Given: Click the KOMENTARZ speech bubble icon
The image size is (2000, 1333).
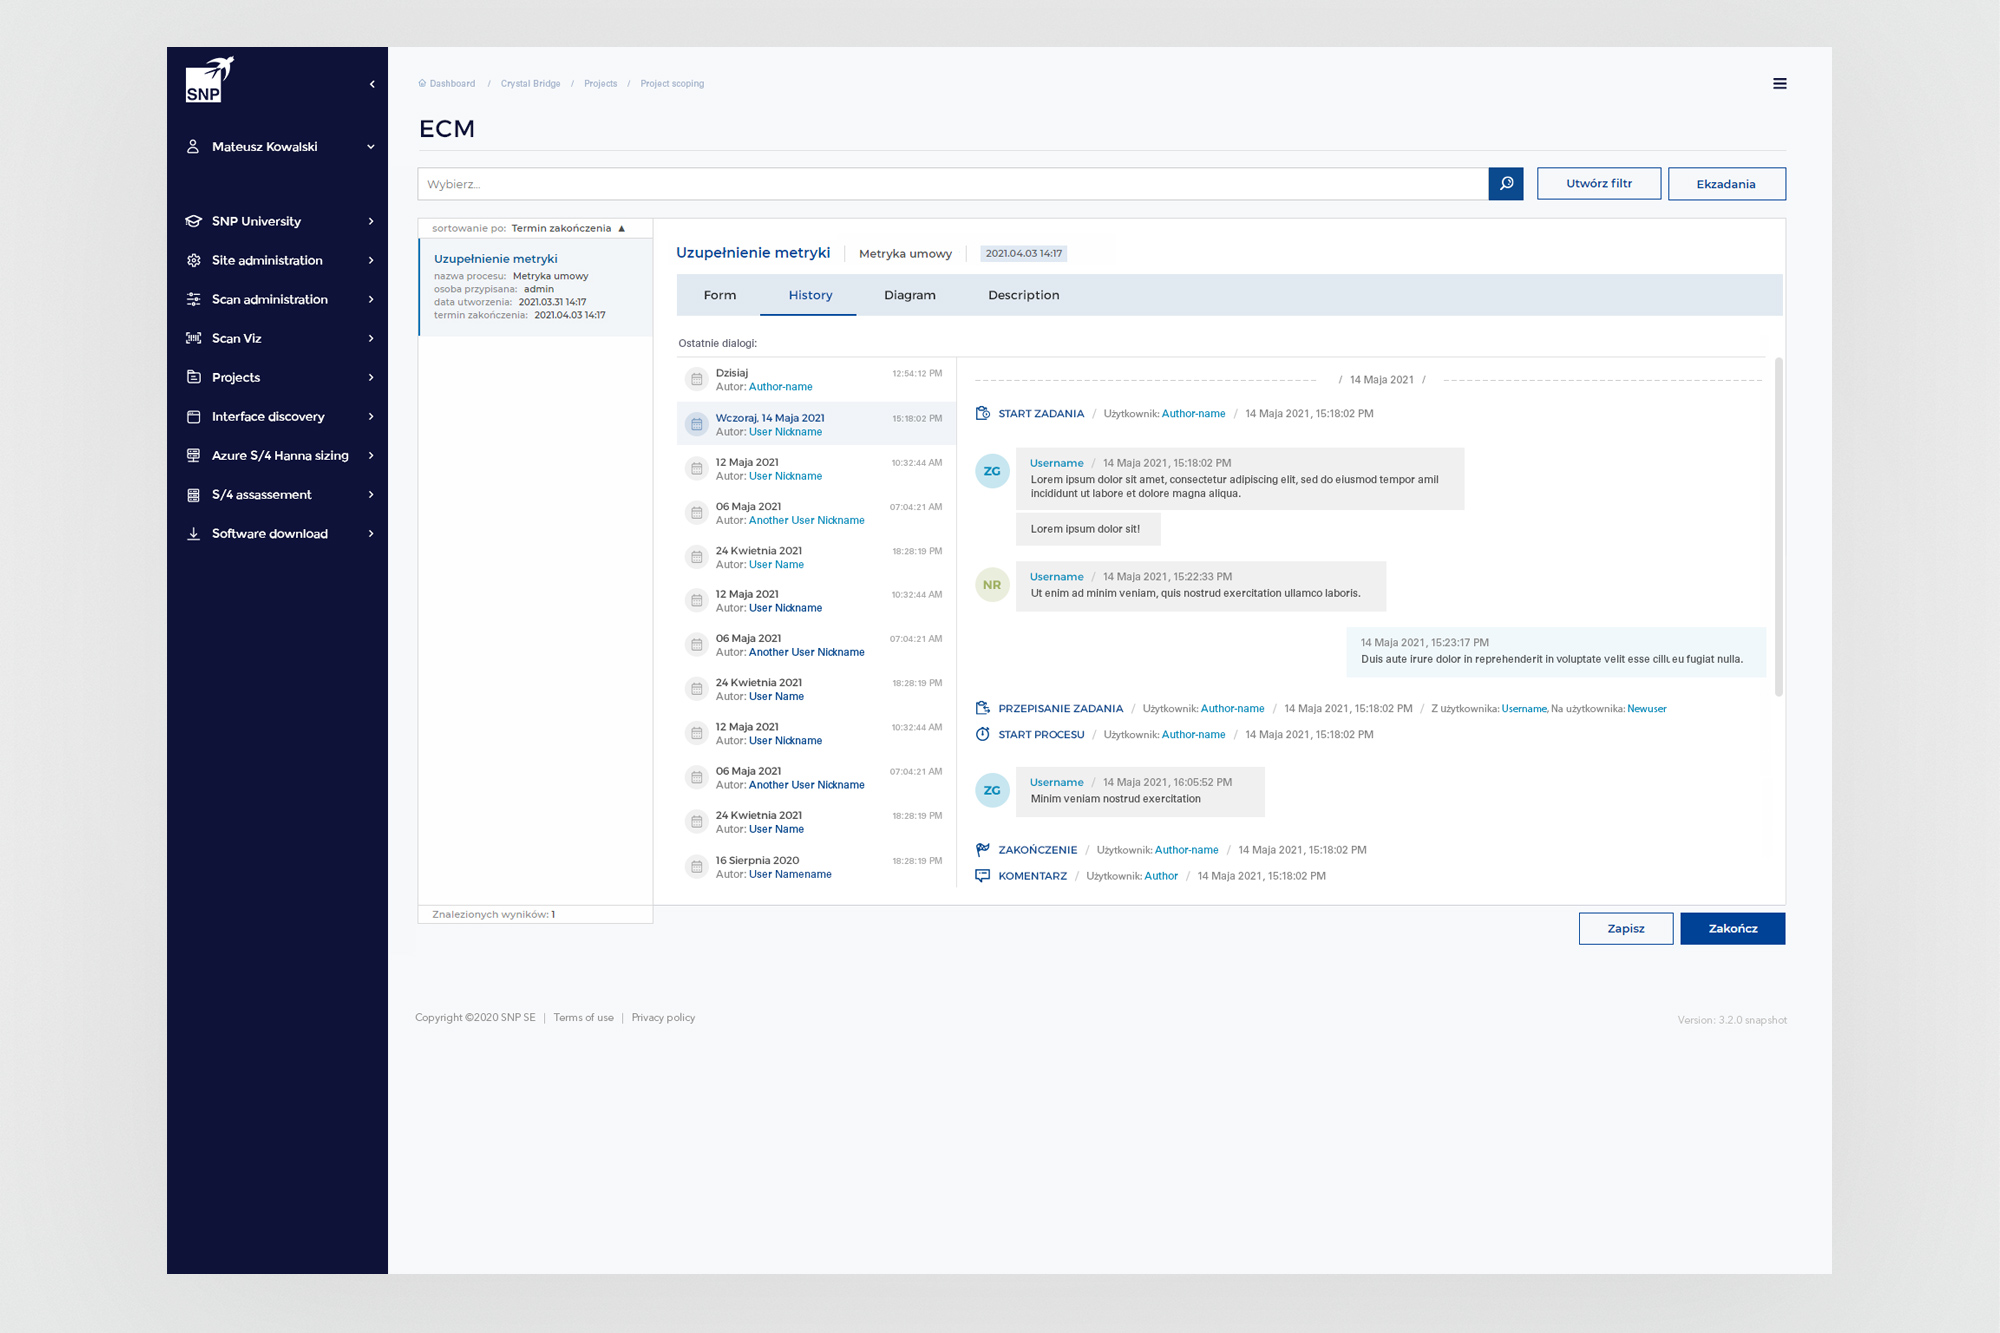Looking at the screenshot, I should pyautogui.click(x=983, y=875).
